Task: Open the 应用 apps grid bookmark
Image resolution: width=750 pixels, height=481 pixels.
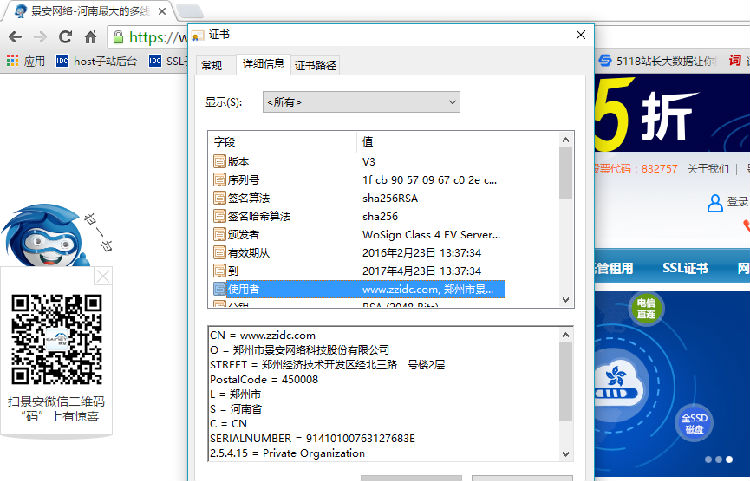Action: tap(26, 61)
